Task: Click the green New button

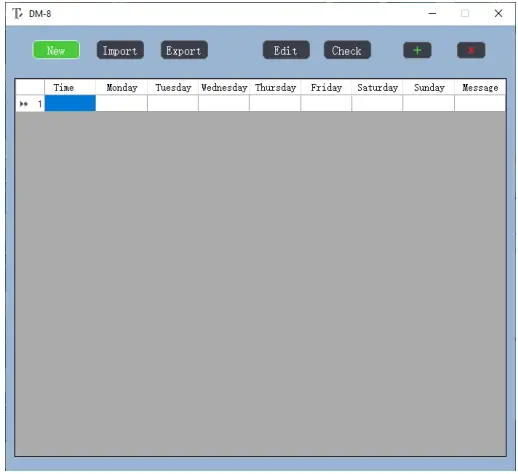Action: (56, 50)
